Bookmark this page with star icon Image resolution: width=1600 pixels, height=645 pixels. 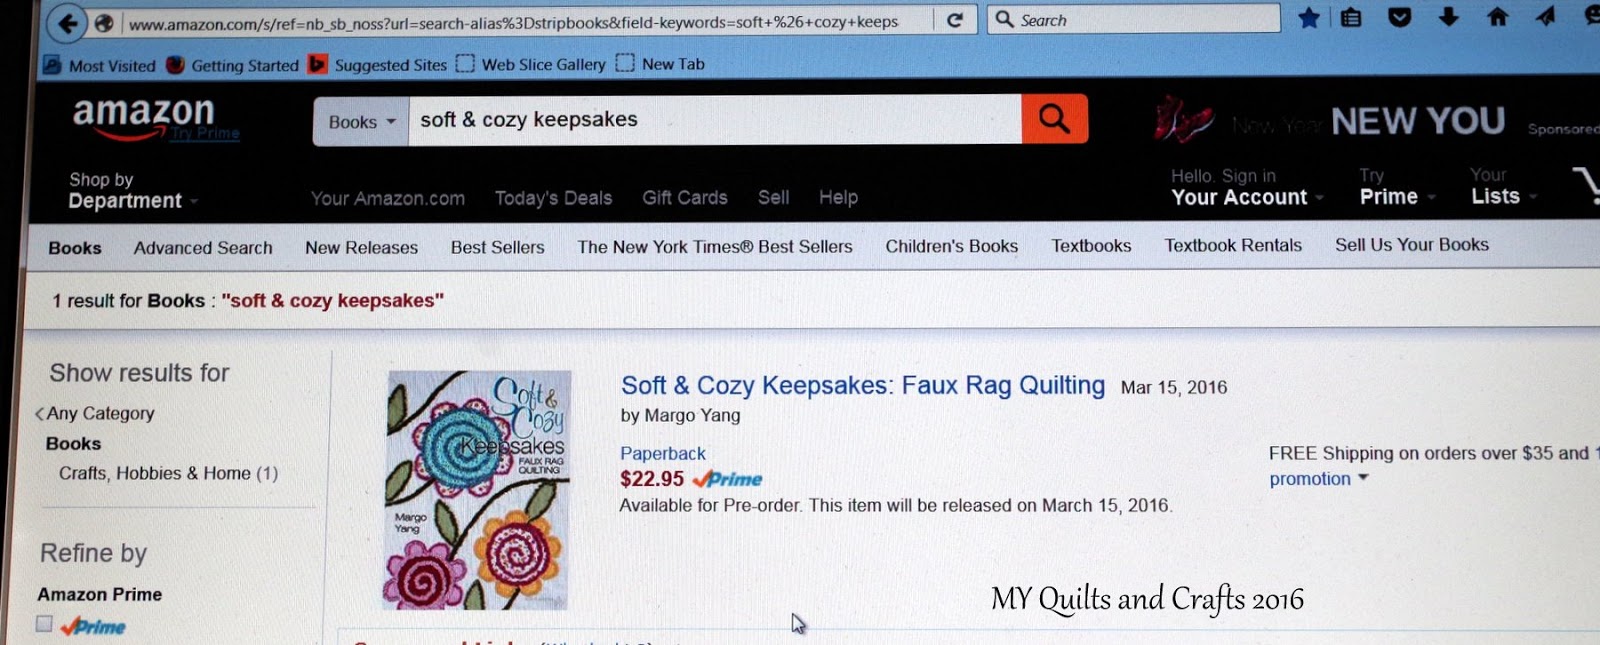point(1309,18)
